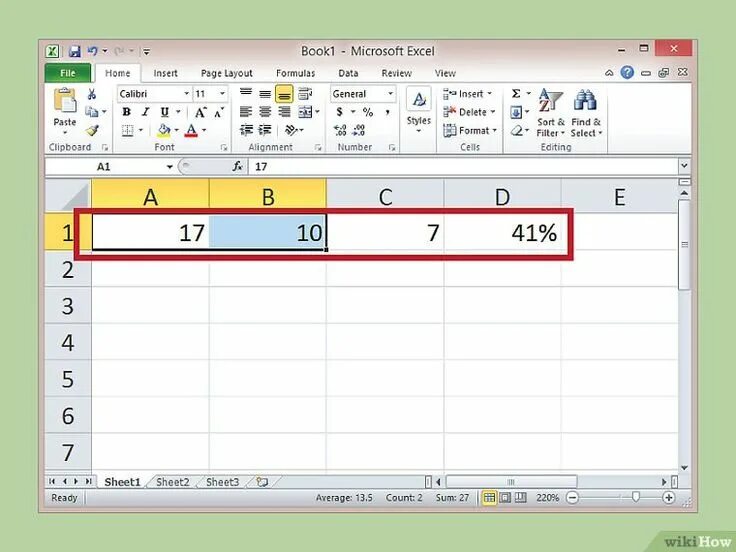736x552 pixels.
Task: Click the Fill down icon
Action: point(516,112)
